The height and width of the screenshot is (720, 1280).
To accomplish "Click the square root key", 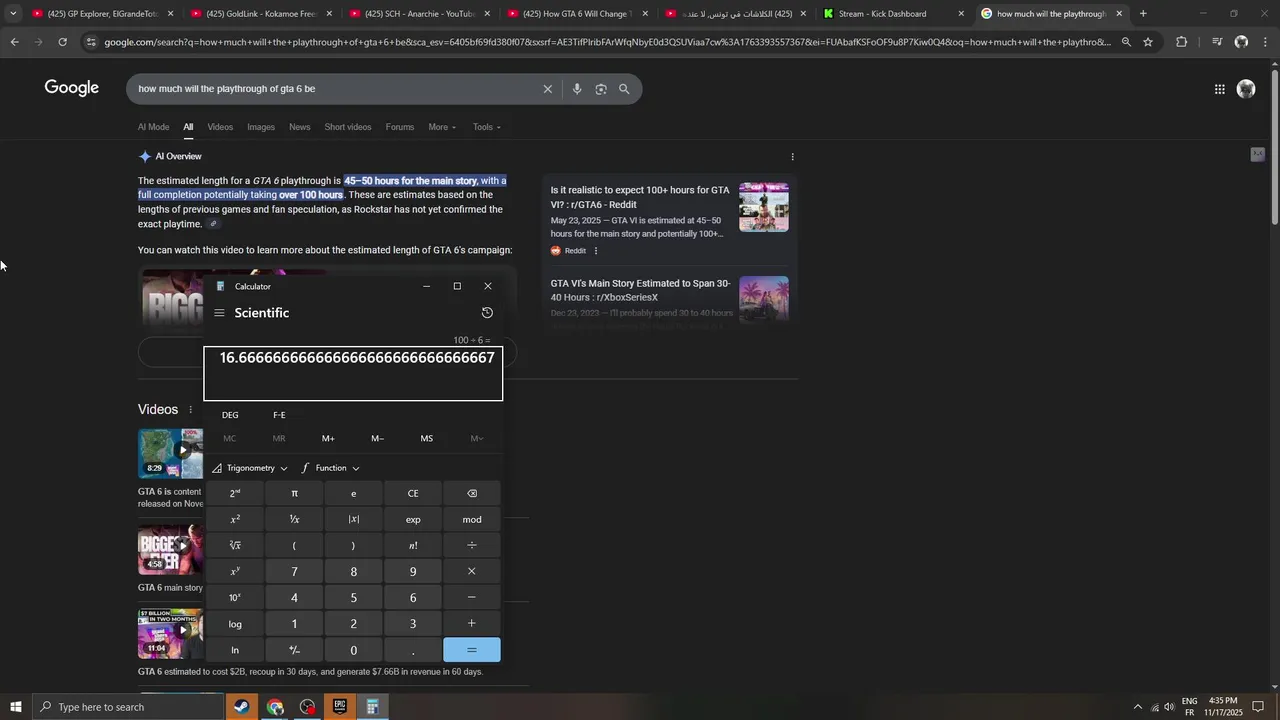I will coord(235,545).
